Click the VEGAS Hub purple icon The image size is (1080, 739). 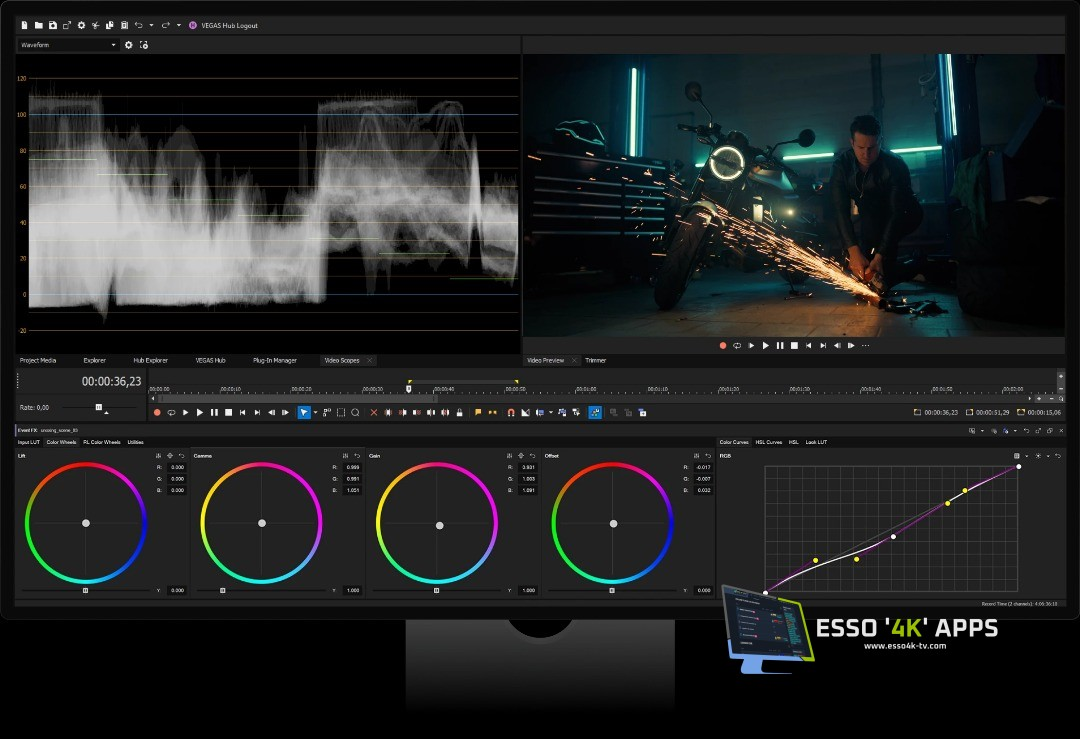point(192,25)
